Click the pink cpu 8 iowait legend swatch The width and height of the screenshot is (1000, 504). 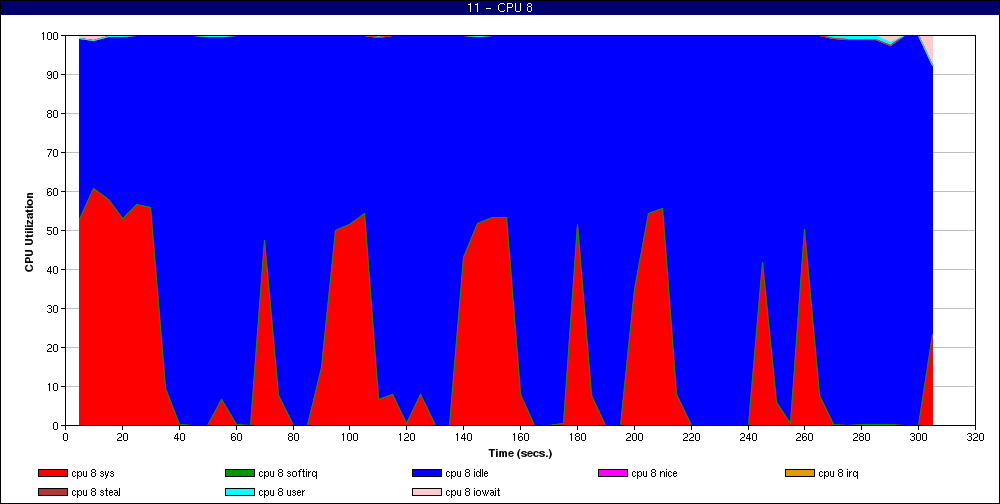click(426, 493)
